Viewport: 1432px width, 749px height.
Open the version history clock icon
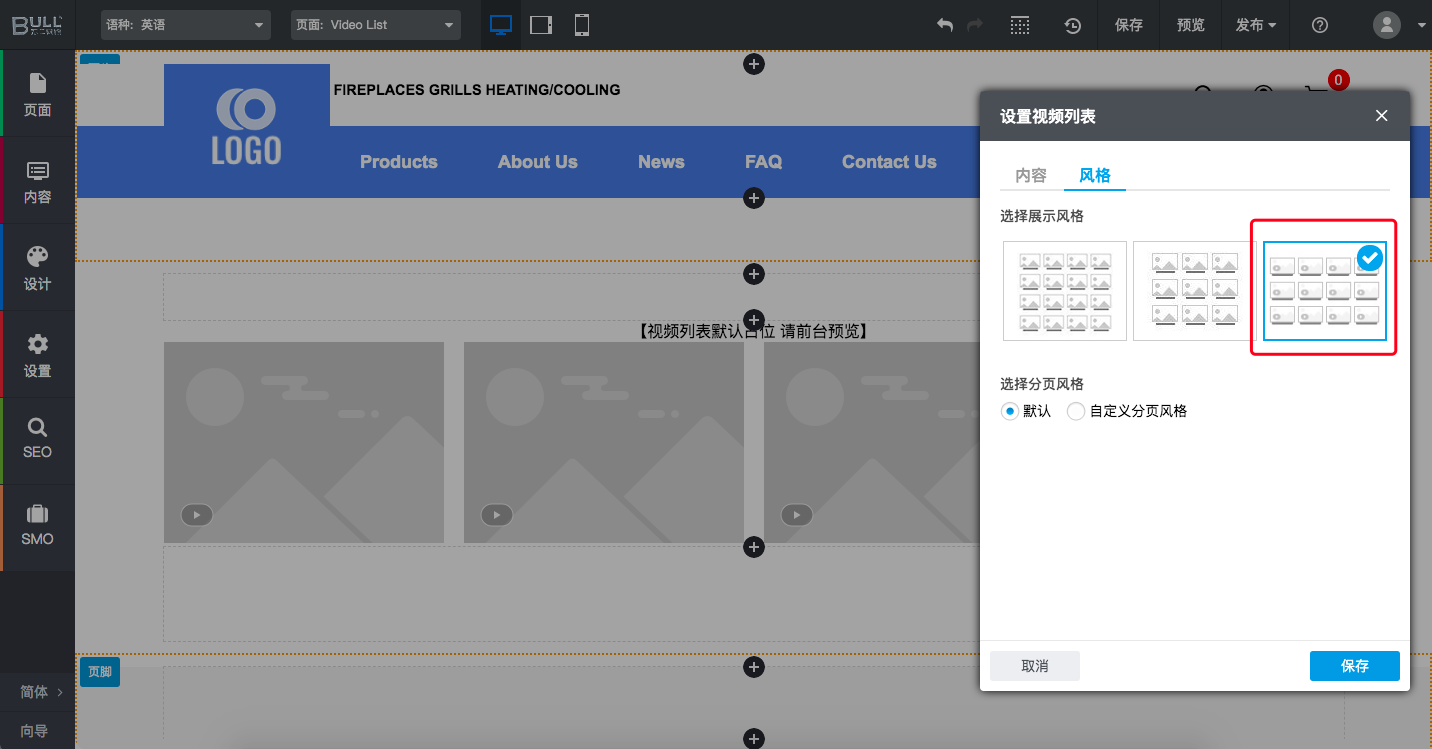click(x=1072, y=25)
